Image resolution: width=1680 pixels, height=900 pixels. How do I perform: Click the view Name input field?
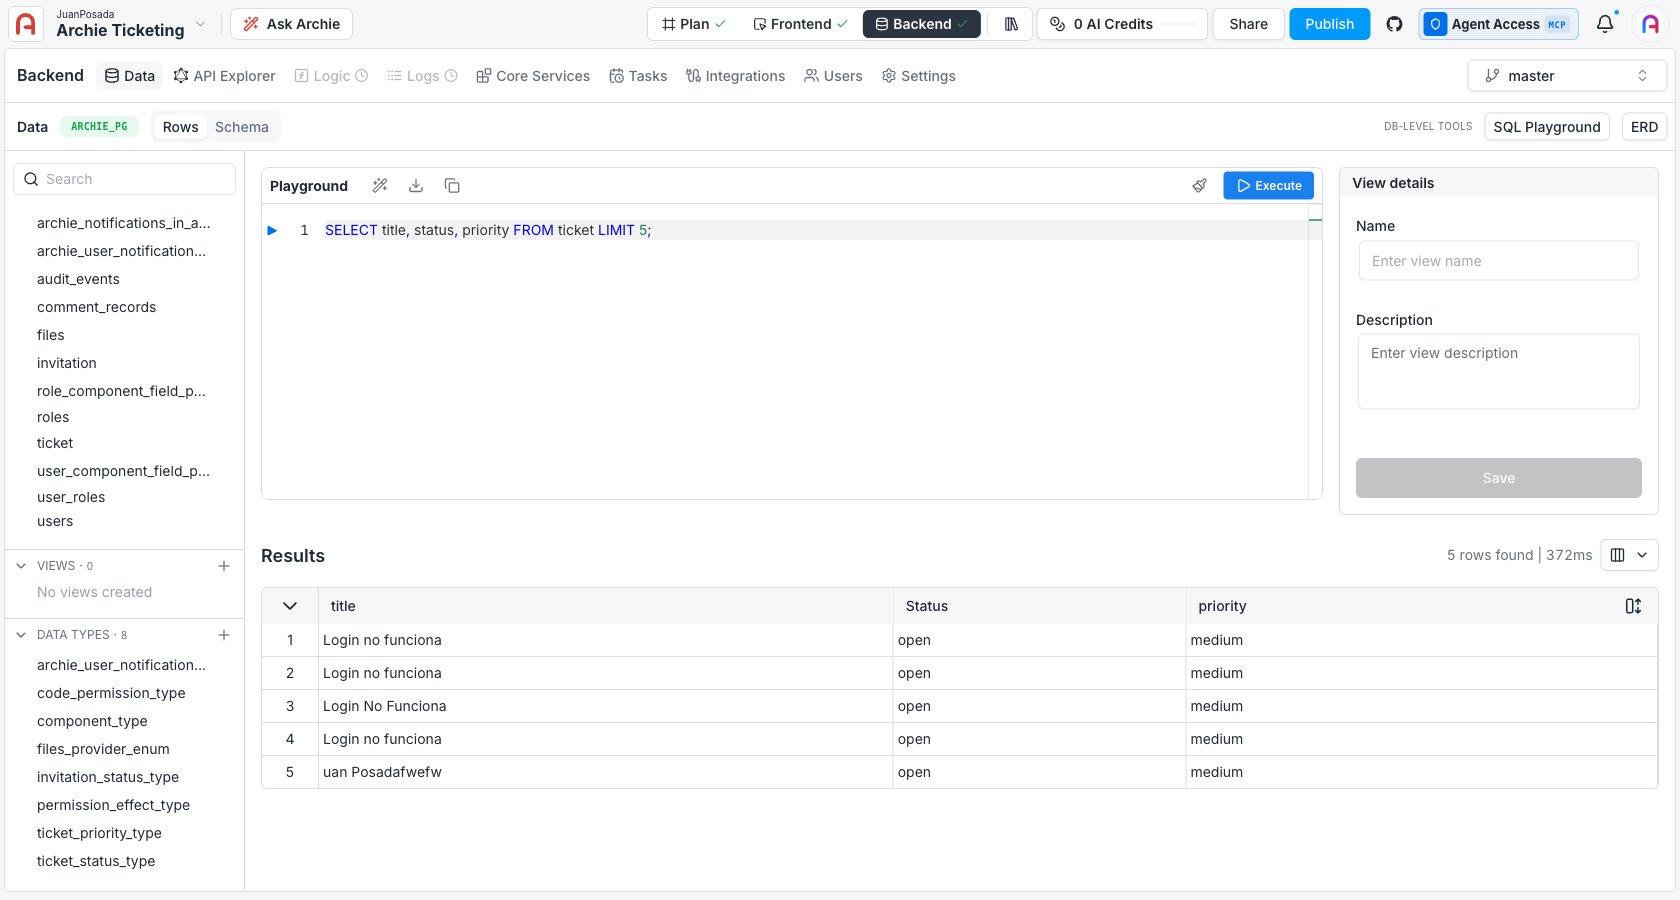(1498, 261)
